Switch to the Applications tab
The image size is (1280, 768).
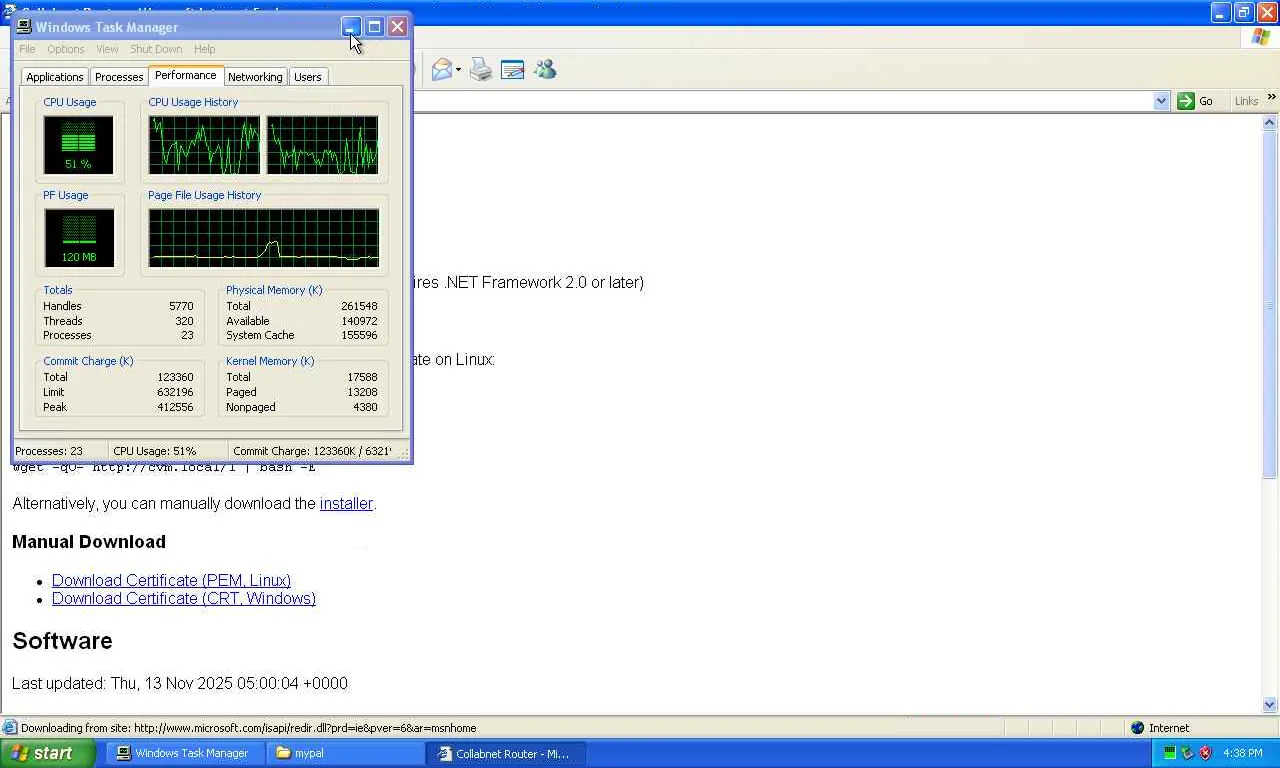pyautogui.click(x=55, y=77)
